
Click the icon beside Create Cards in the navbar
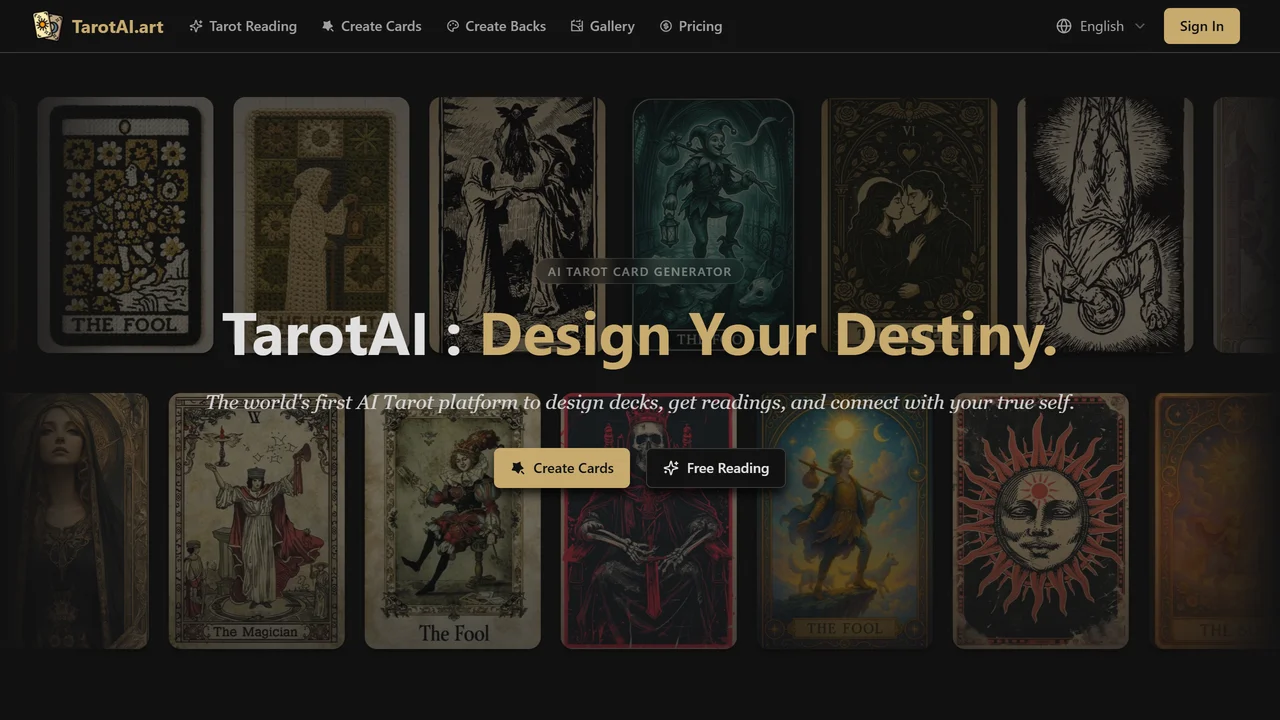pos(328,26)
